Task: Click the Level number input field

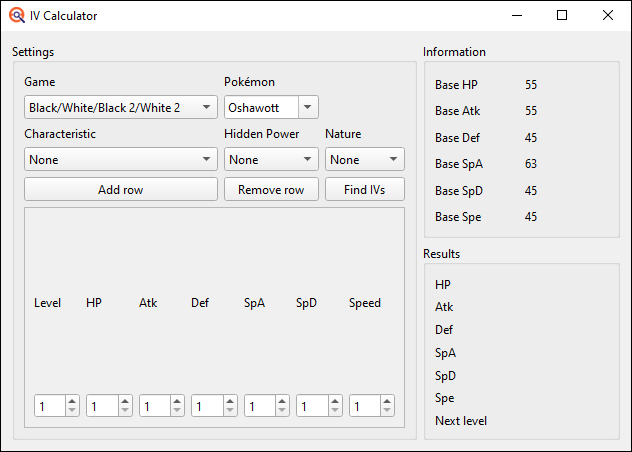Action: (x=50, y=406)
